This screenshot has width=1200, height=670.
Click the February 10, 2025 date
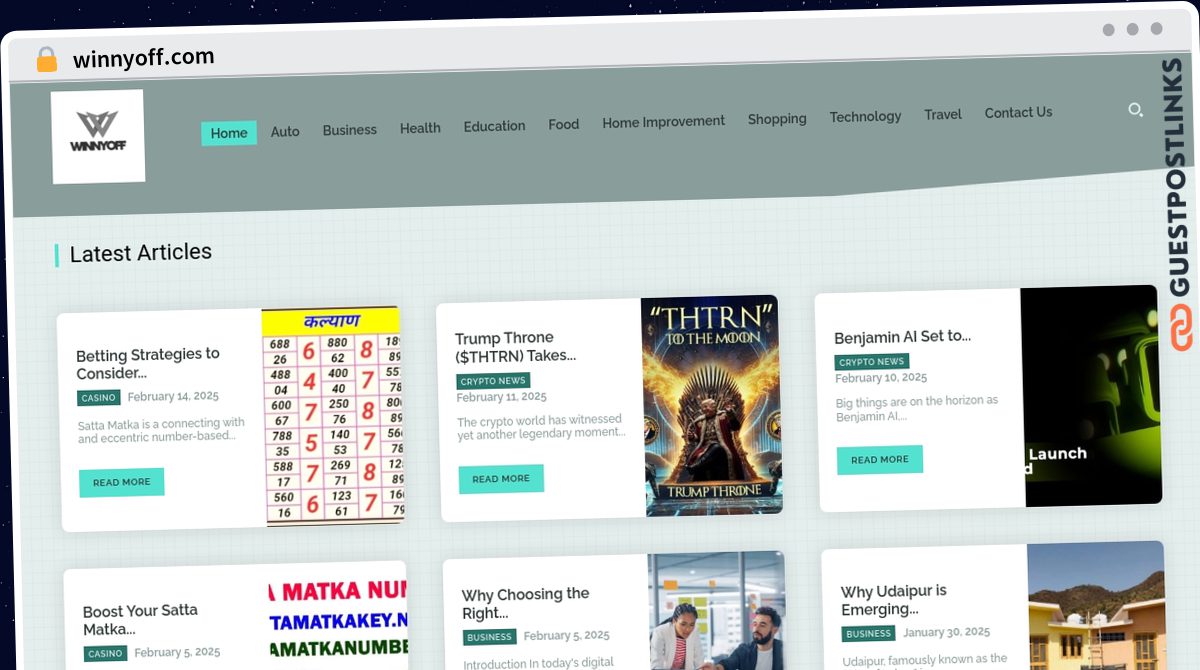(881, 378)
